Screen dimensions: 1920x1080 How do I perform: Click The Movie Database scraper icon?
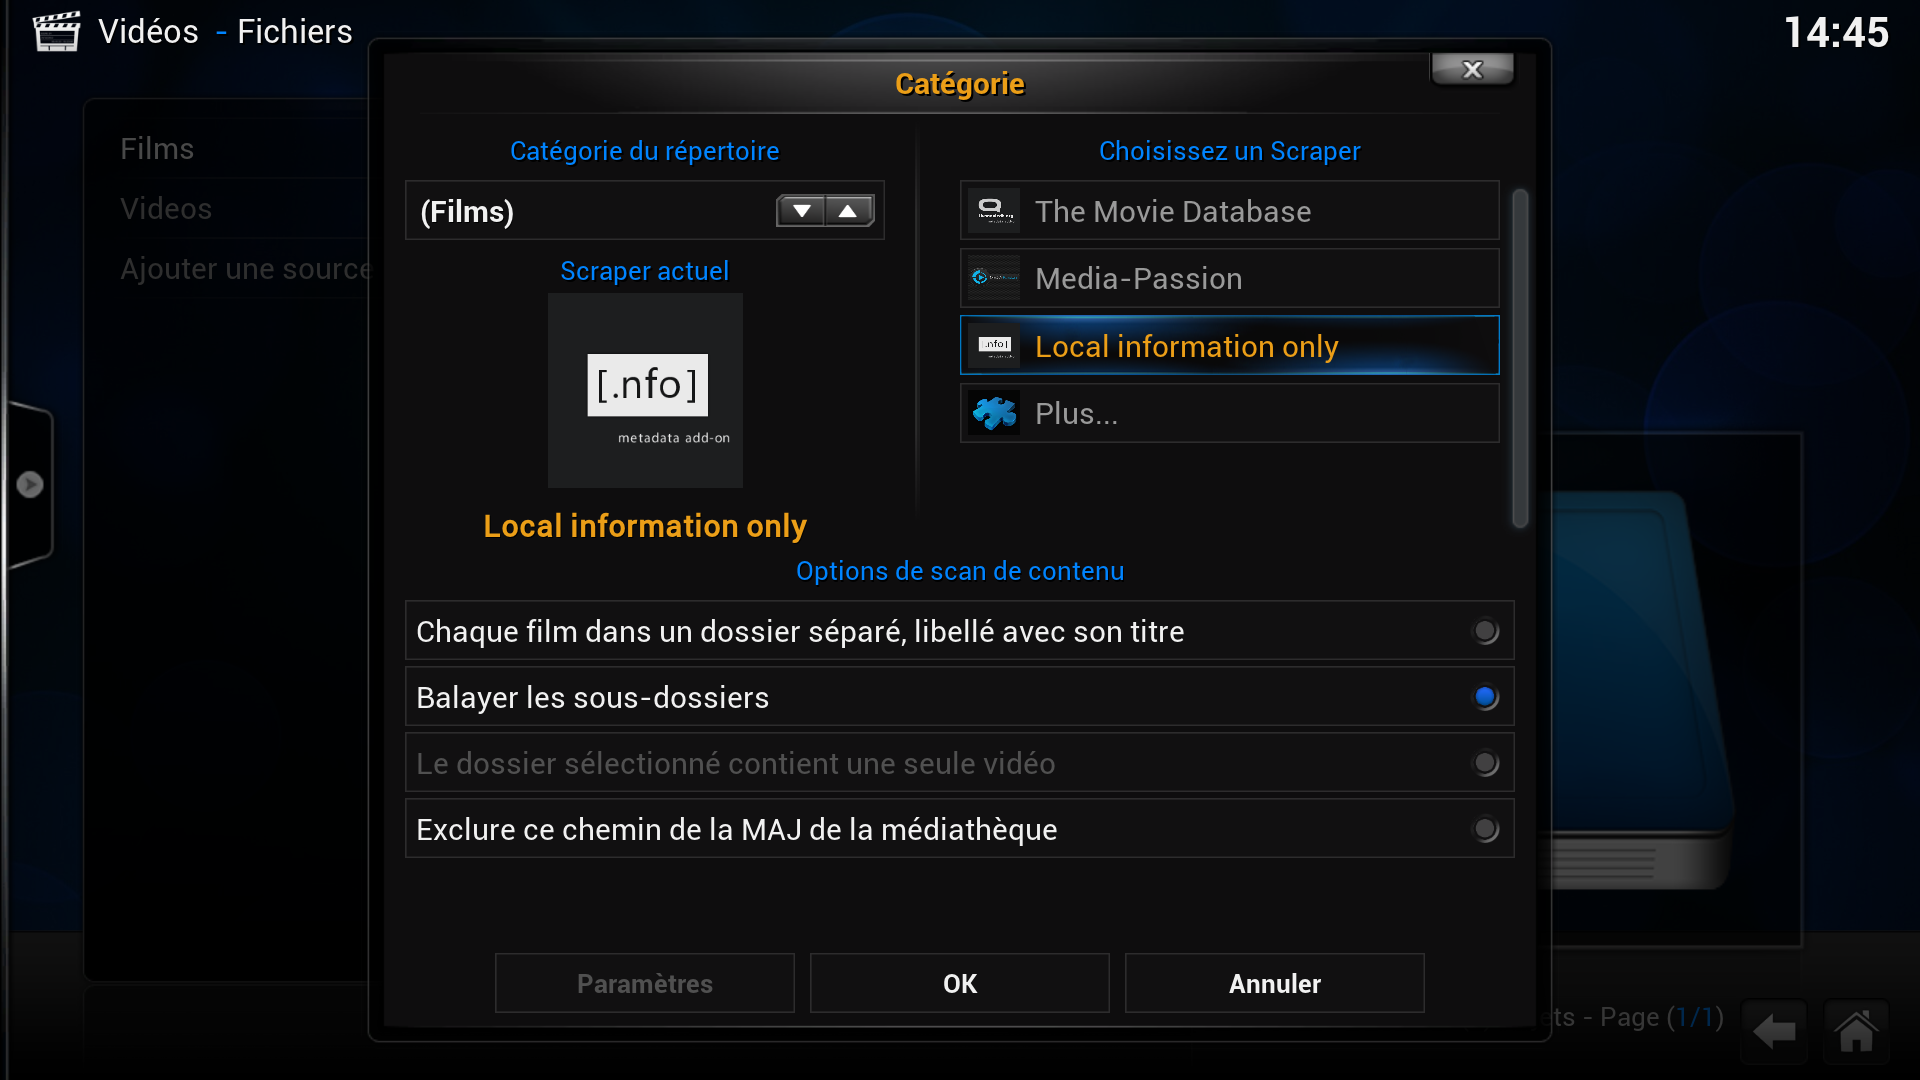pyautogui.click(x=993, y=211)
